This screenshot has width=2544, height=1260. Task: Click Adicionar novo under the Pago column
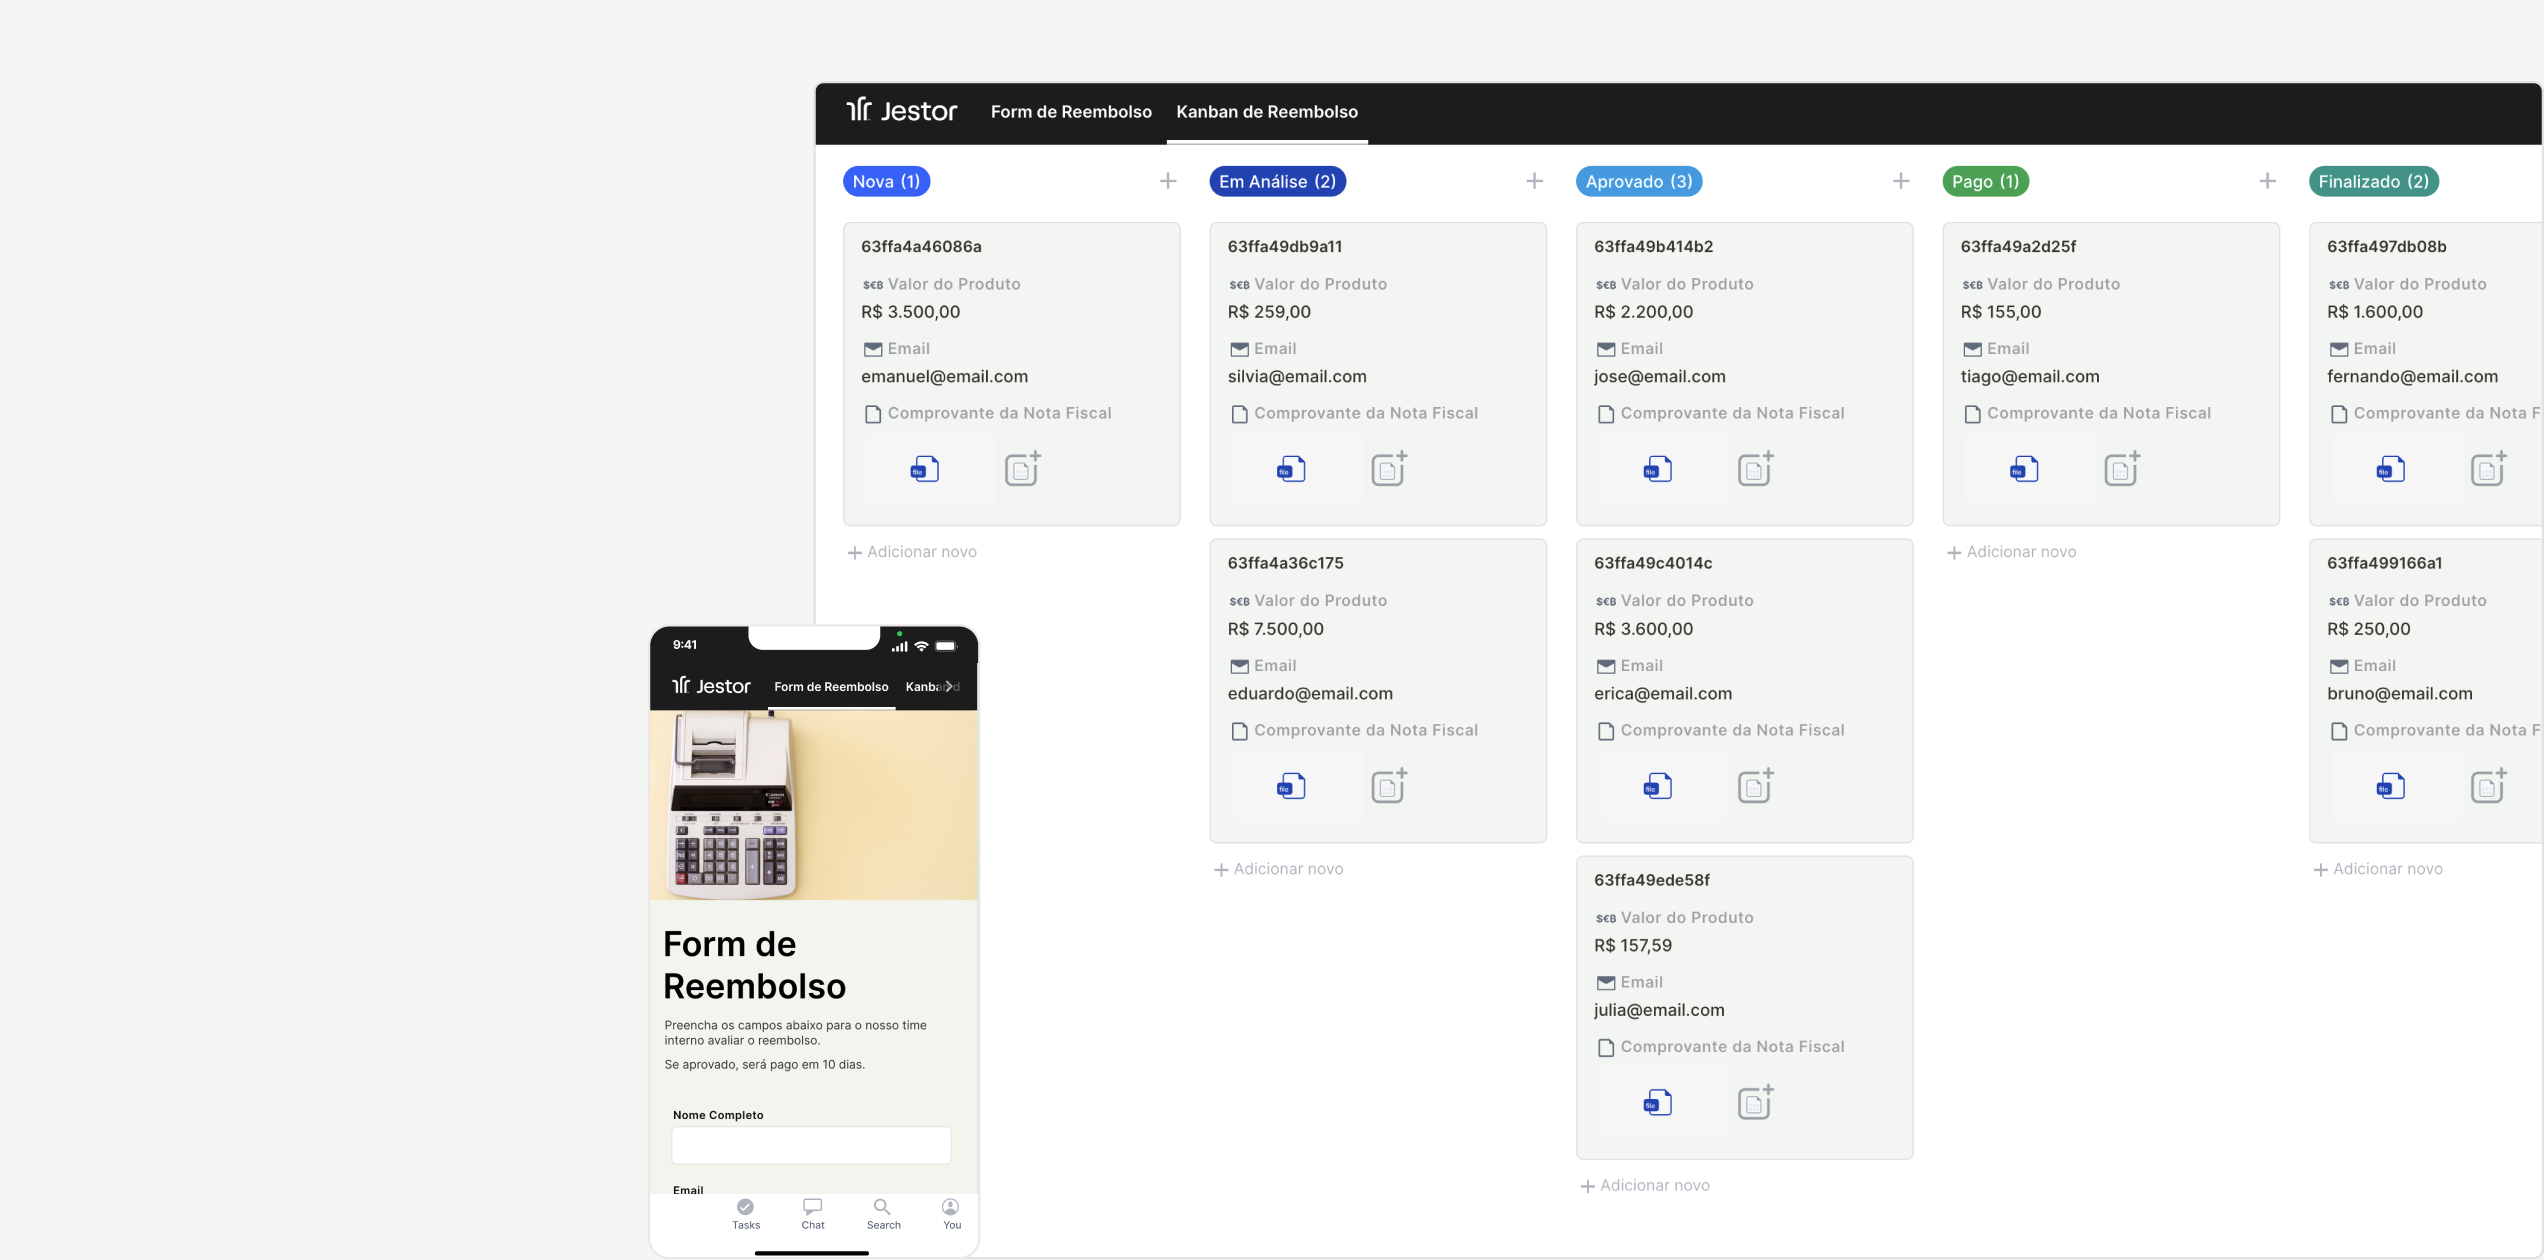point(2011,552)
